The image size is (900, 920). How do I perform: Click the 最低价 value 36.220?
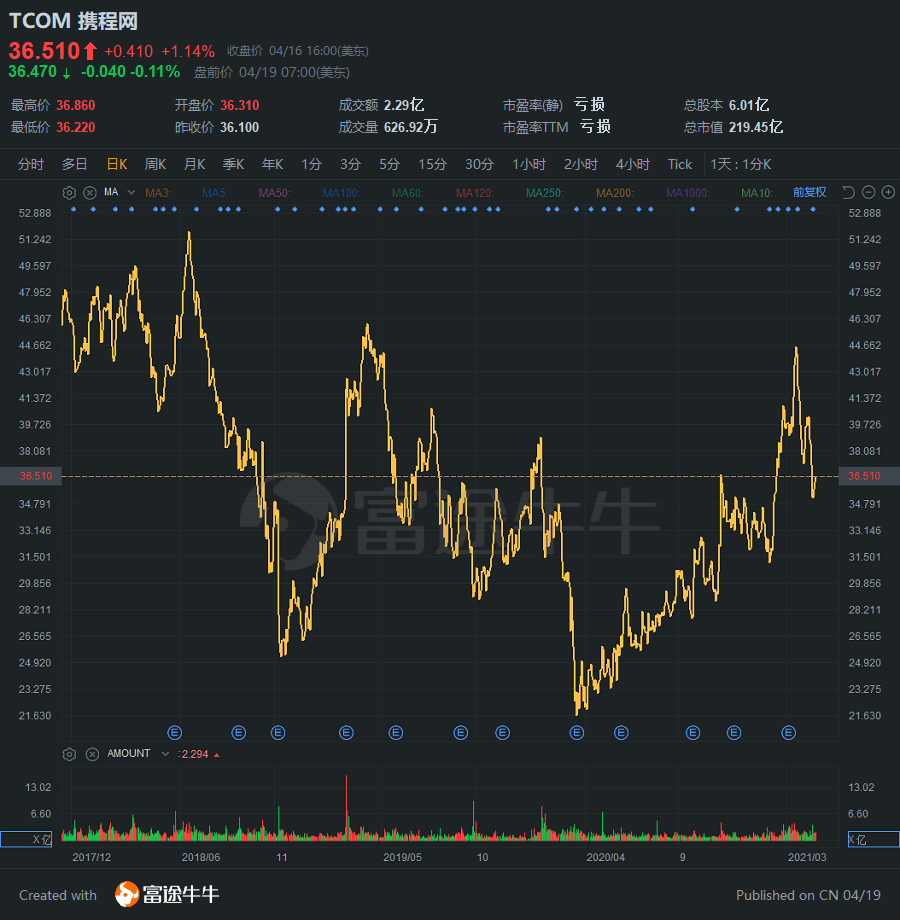pyautogui.click(x=76, y=127)
